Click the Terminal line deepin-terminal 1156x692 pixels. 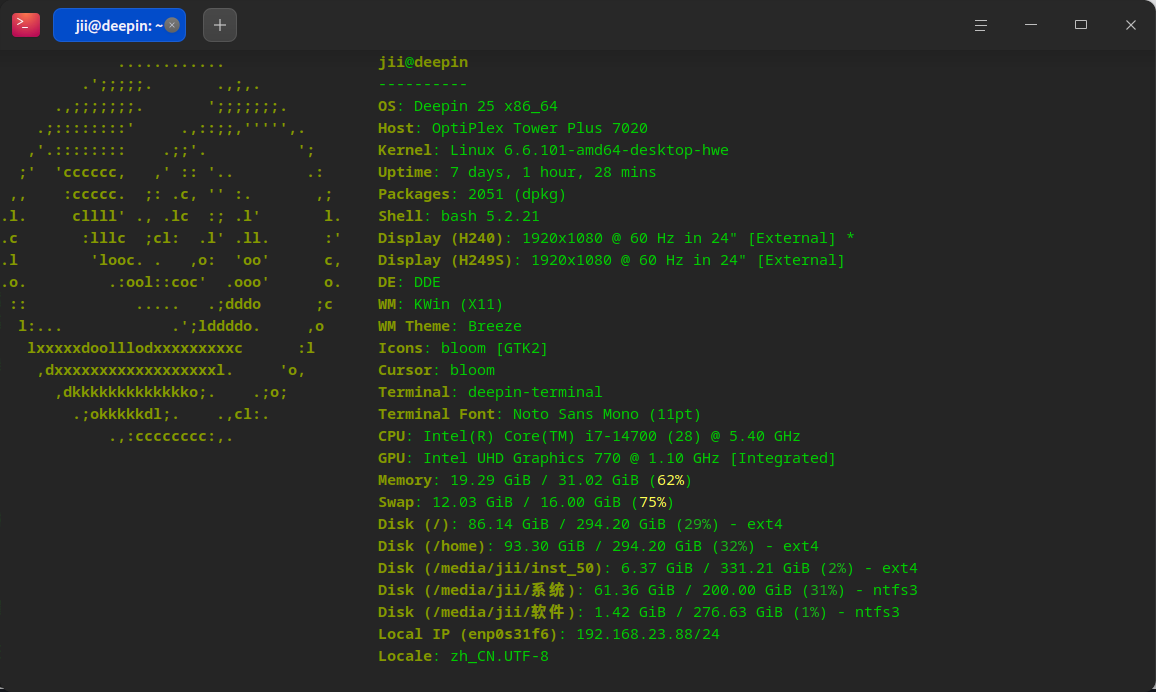click(490, 393)
